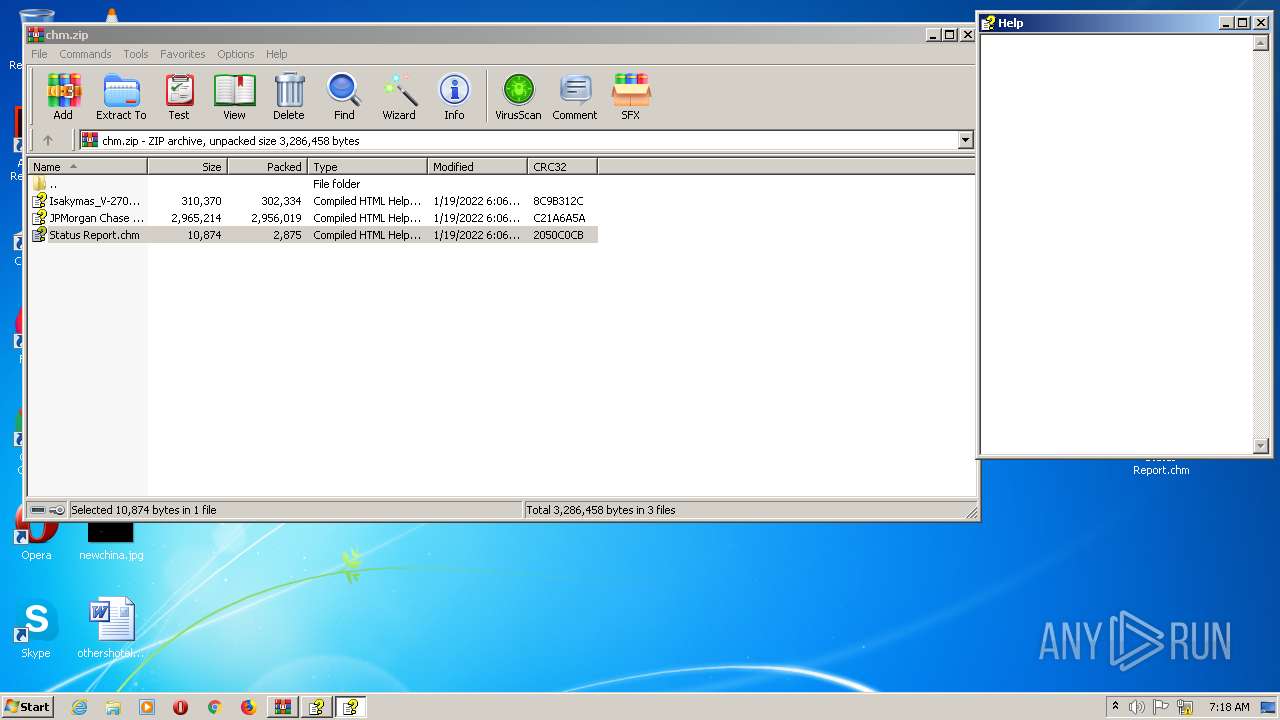Click status text 'Total 3,286,458 bytes in 3 files'
This screenshot has width=1280, height=720.
pyautogui.click(x=601, y=510)
